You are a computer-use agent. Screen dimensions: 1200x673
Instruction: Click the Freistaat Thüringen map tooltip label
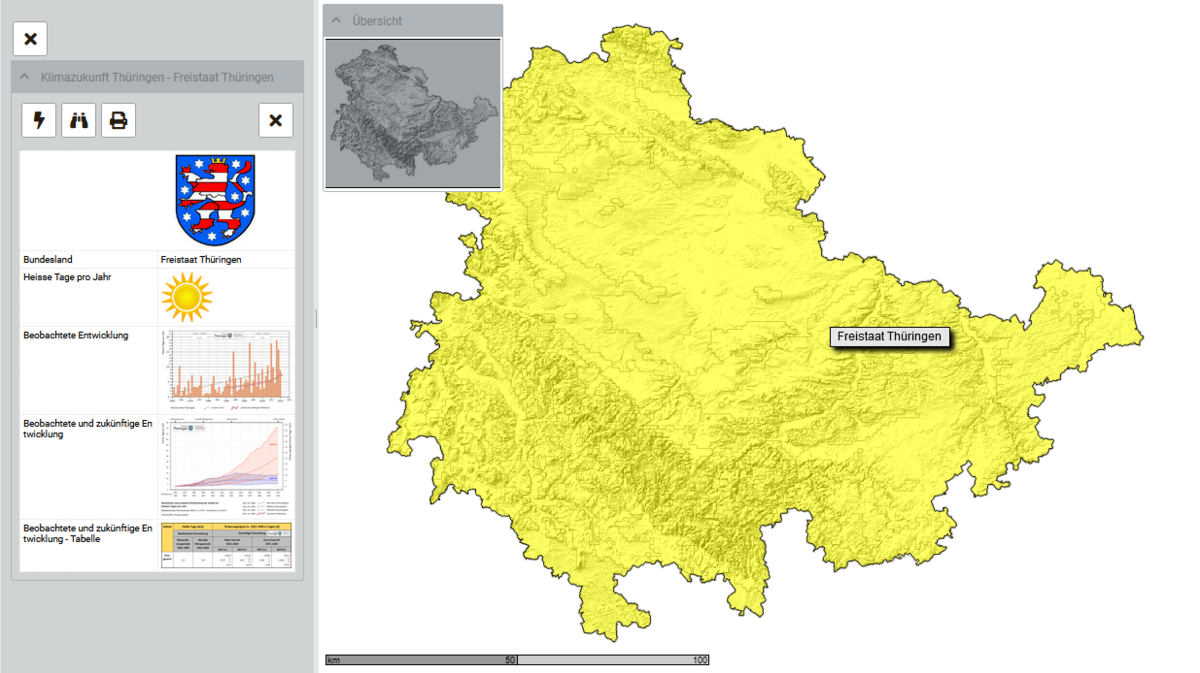click(889, 337)
